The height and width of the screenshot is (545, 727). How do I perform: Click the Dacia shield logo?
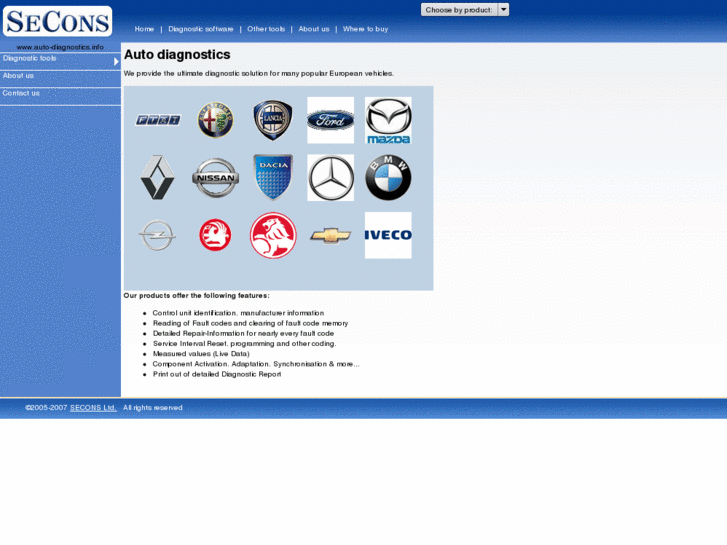[x=273, y=177]
